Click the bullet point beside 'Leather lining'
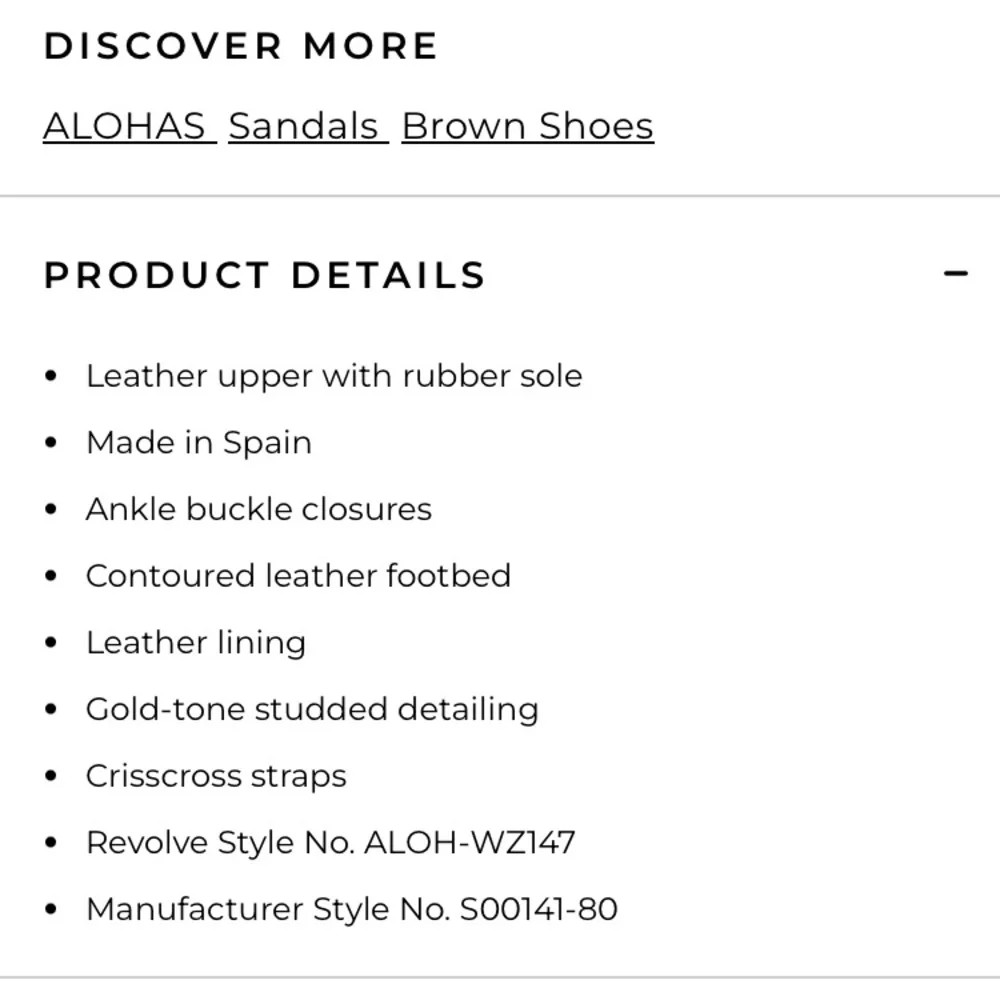Viewport: 1000px width, 1000px height. [x=52, y=643]
